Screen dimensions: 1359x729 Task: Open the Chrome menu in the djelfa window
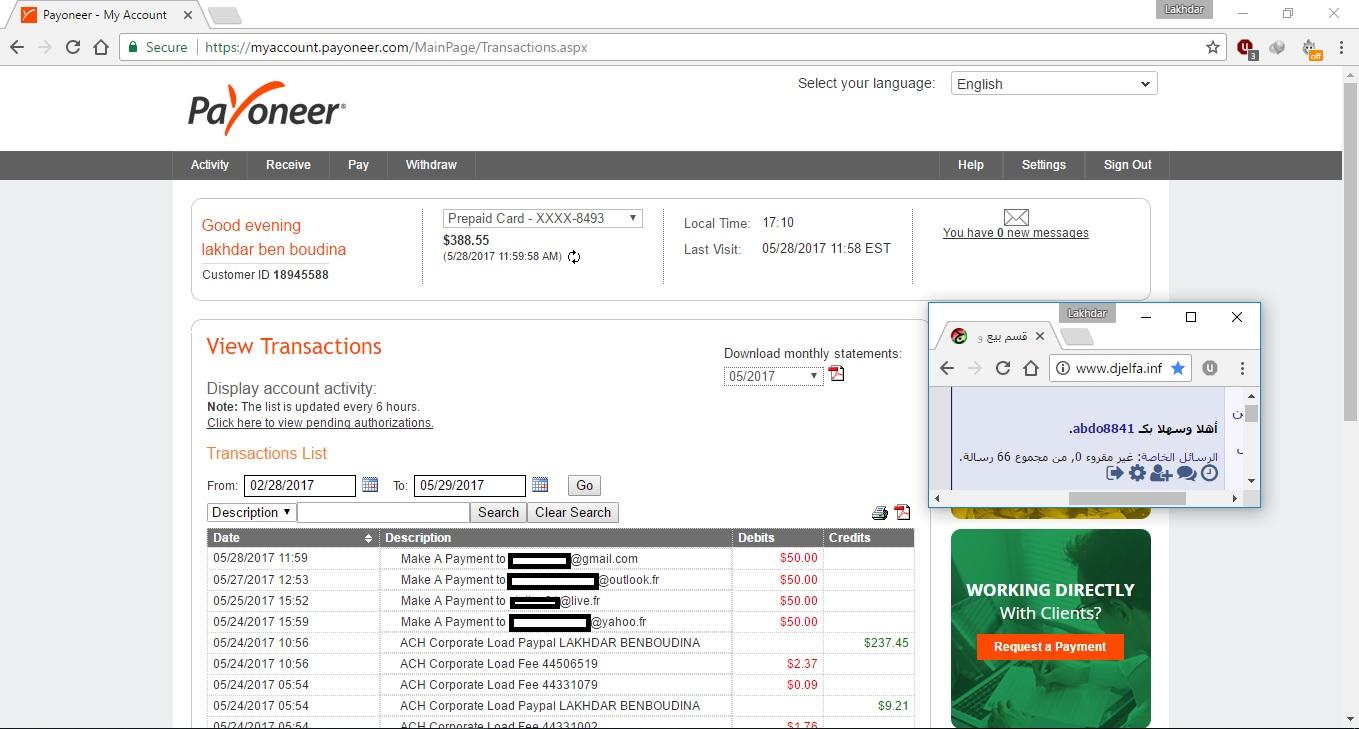click(1242, 368)
